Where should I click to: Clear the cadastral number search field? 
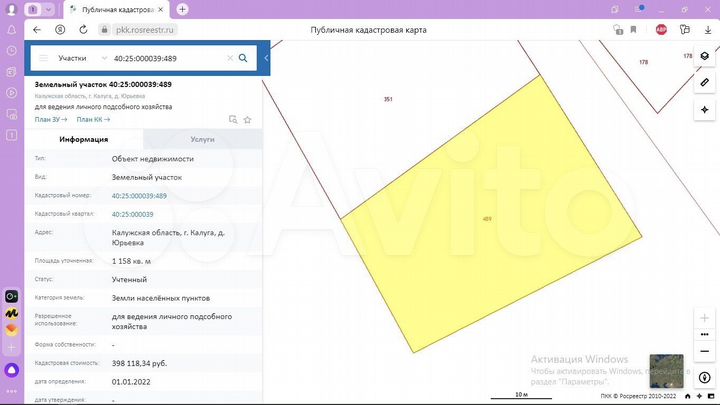point(230,58)
